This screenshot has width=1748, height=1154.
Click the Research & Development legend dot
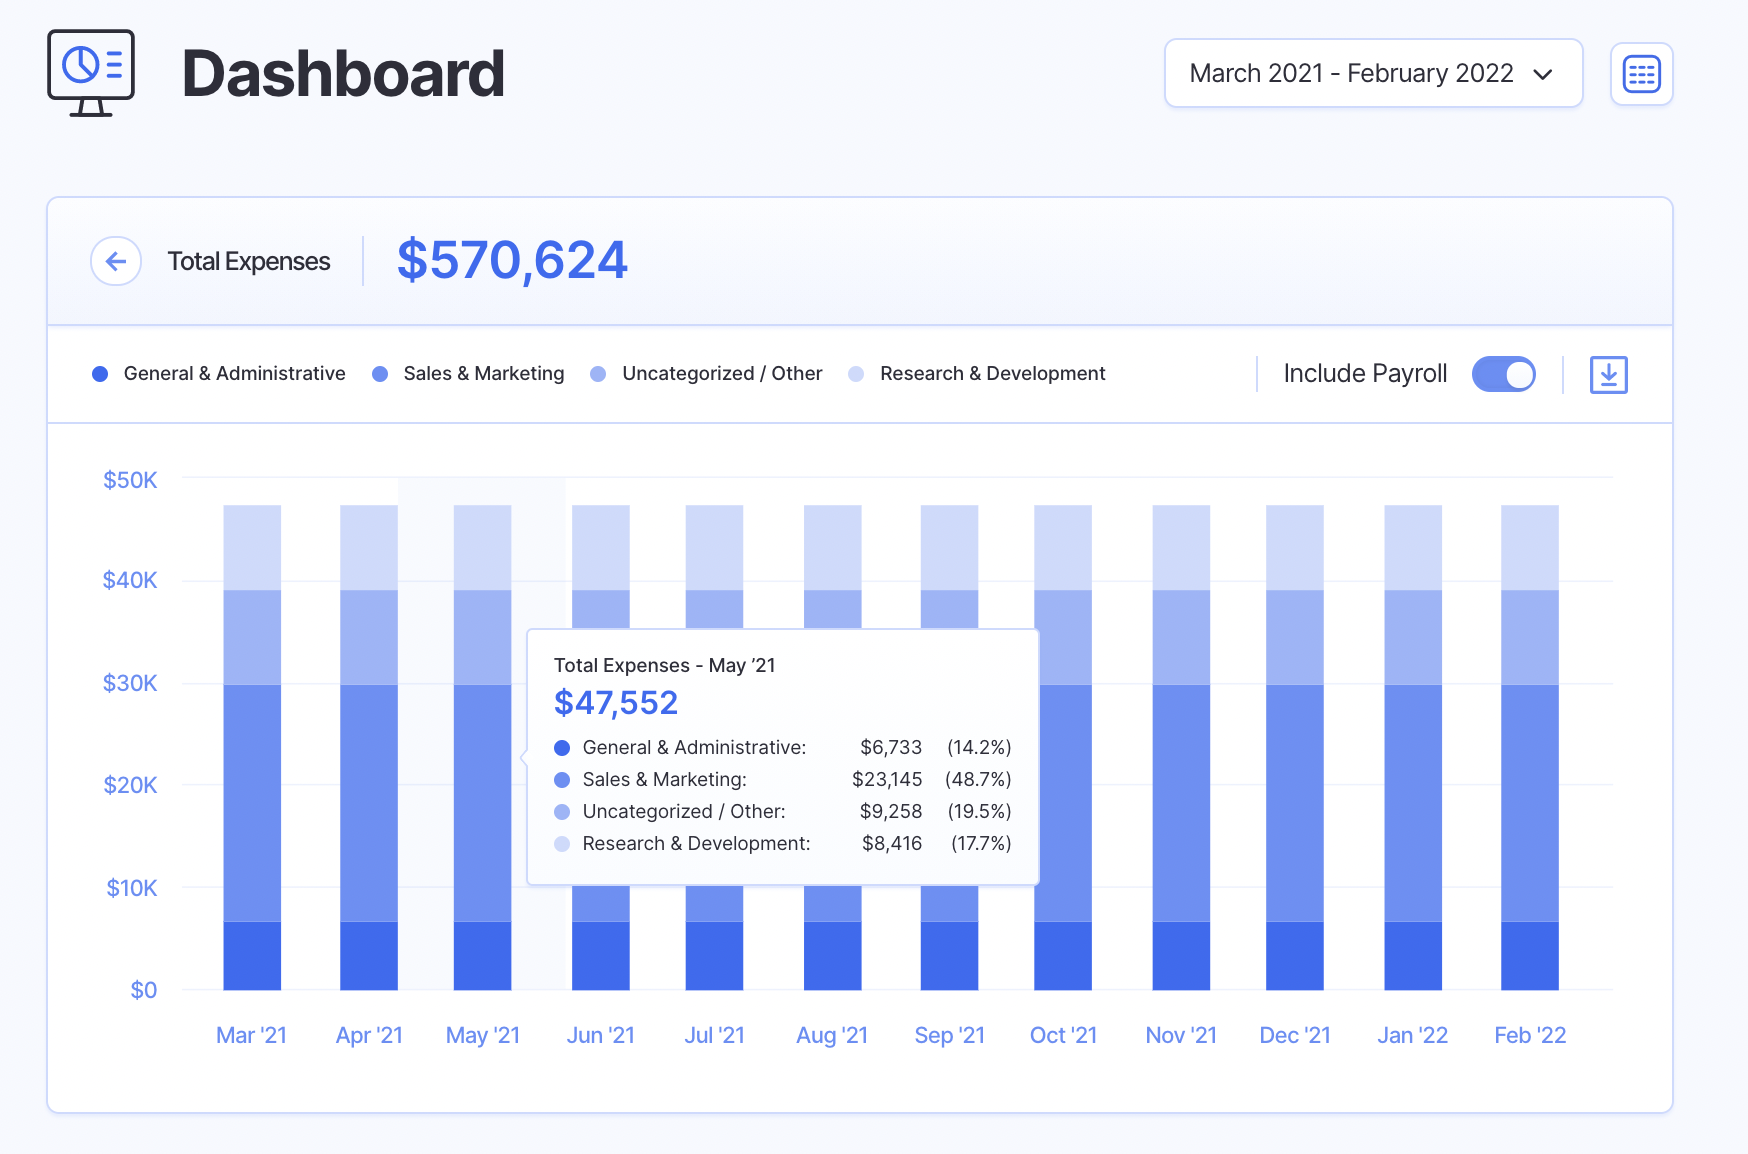coord(856,373)
